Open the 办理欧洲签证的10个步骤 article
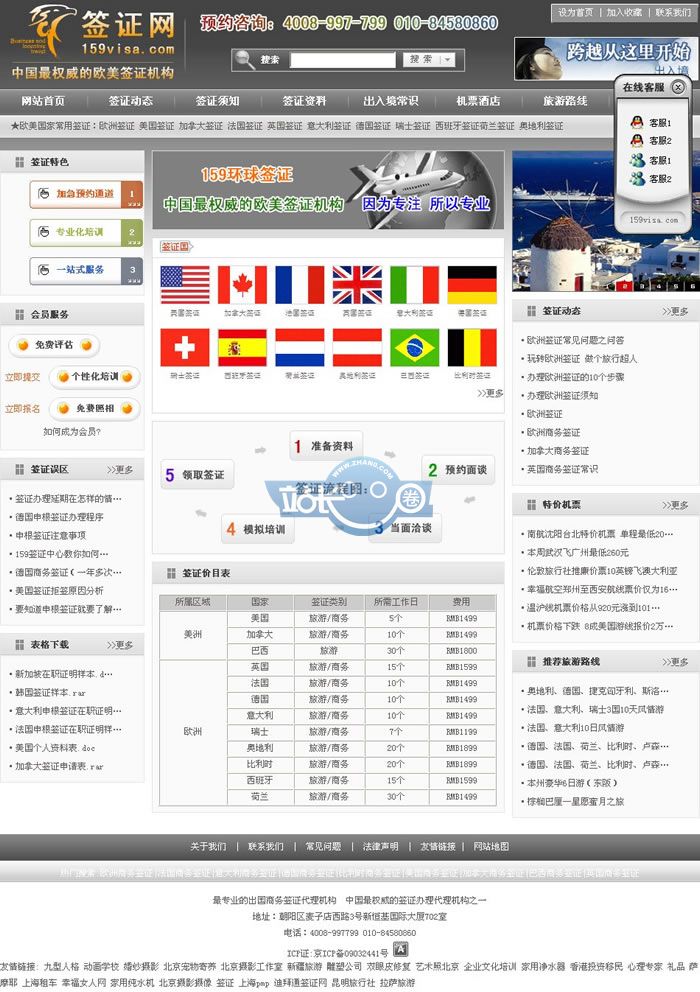The width and height of the screenshot is (700, 992). click(x=575, y=376)
